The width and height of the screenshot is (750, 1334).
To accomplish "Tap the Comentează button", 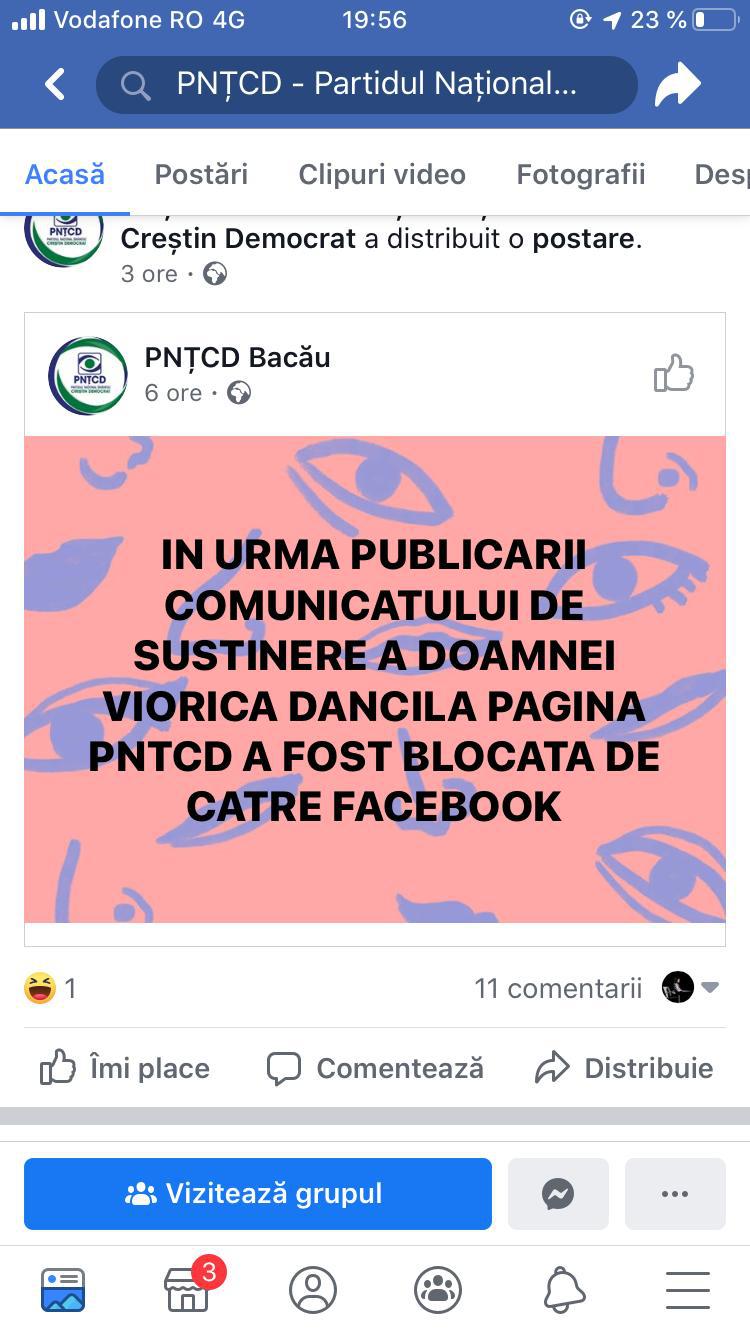I will (x=375, y=1068).
